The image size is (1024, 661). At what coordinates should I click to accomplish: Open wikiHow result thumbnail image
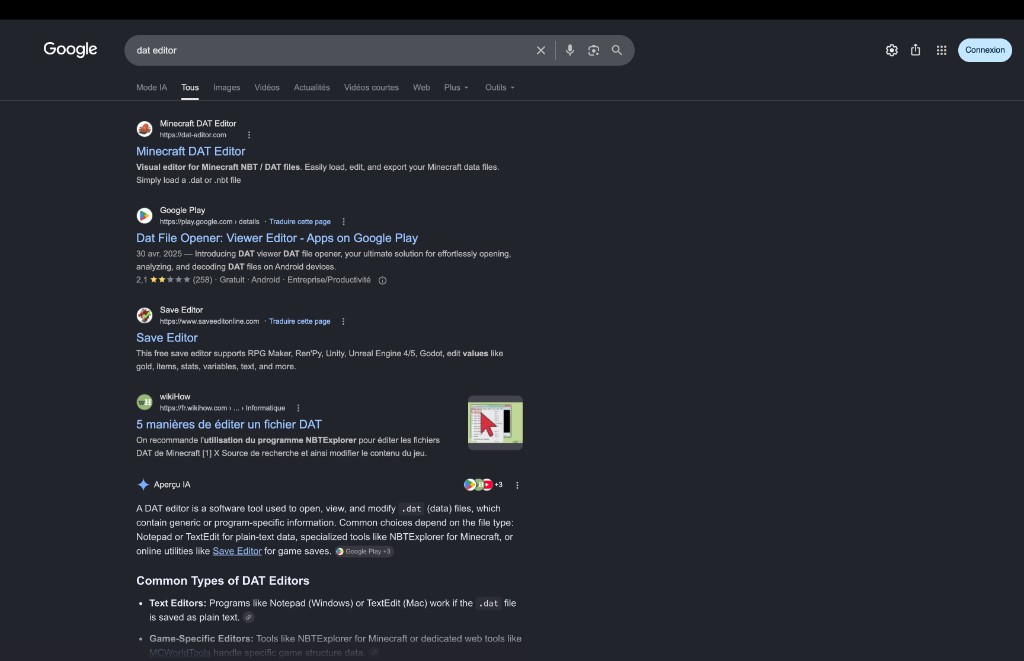pos(495,423)
